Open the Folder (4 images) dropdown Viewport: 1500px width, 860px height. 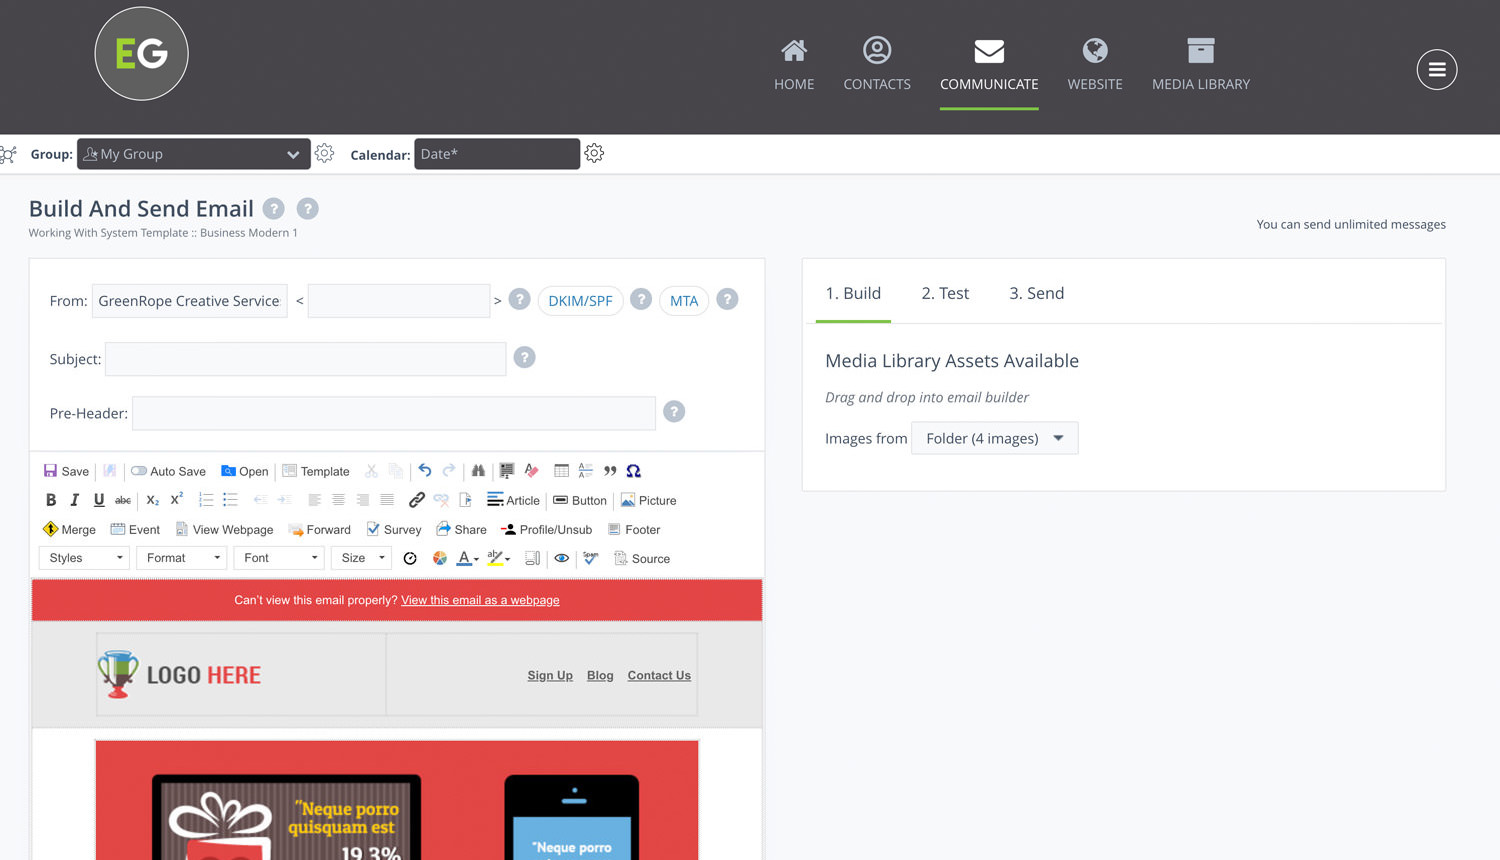(995, 438)
